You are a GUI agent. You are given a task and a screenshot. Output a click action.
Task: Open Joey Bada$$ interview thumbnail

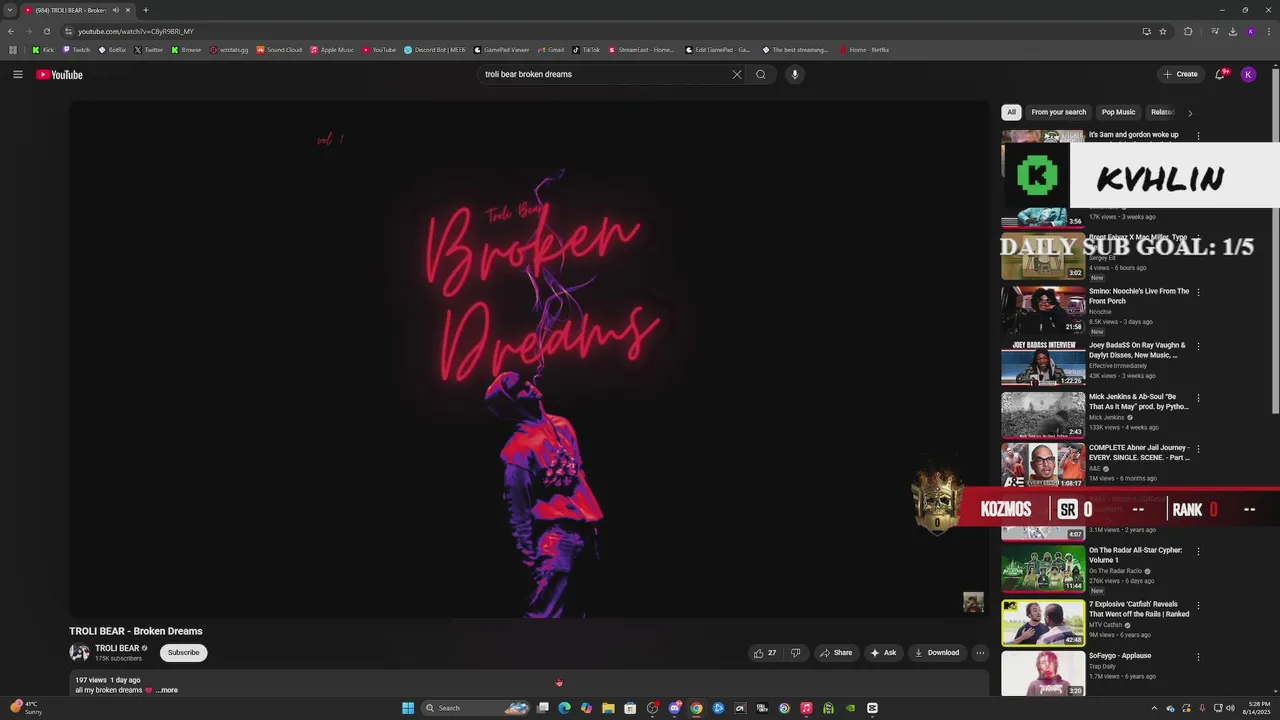point(1043,363)
